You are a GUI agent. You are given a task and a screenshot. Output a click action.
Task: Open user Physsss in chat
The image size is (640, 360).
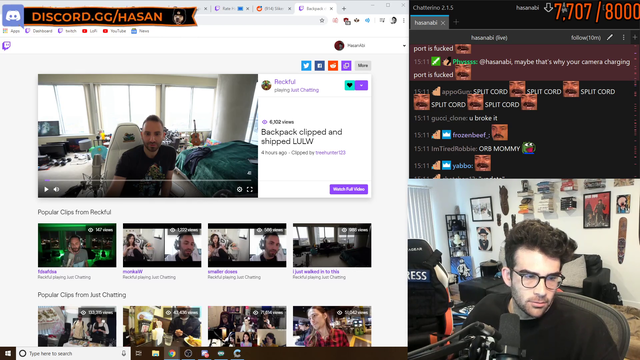tap(464, 62)
